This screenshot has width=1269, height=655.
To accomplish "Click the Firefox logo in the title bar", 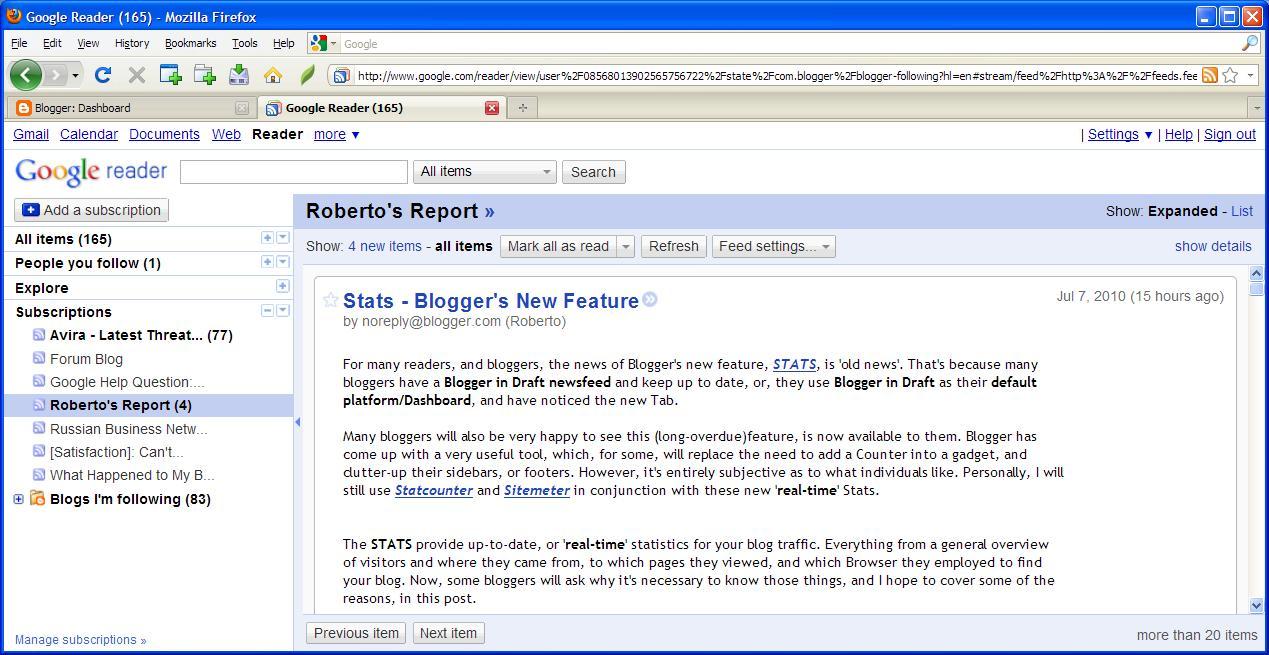I will pos(13,16).
